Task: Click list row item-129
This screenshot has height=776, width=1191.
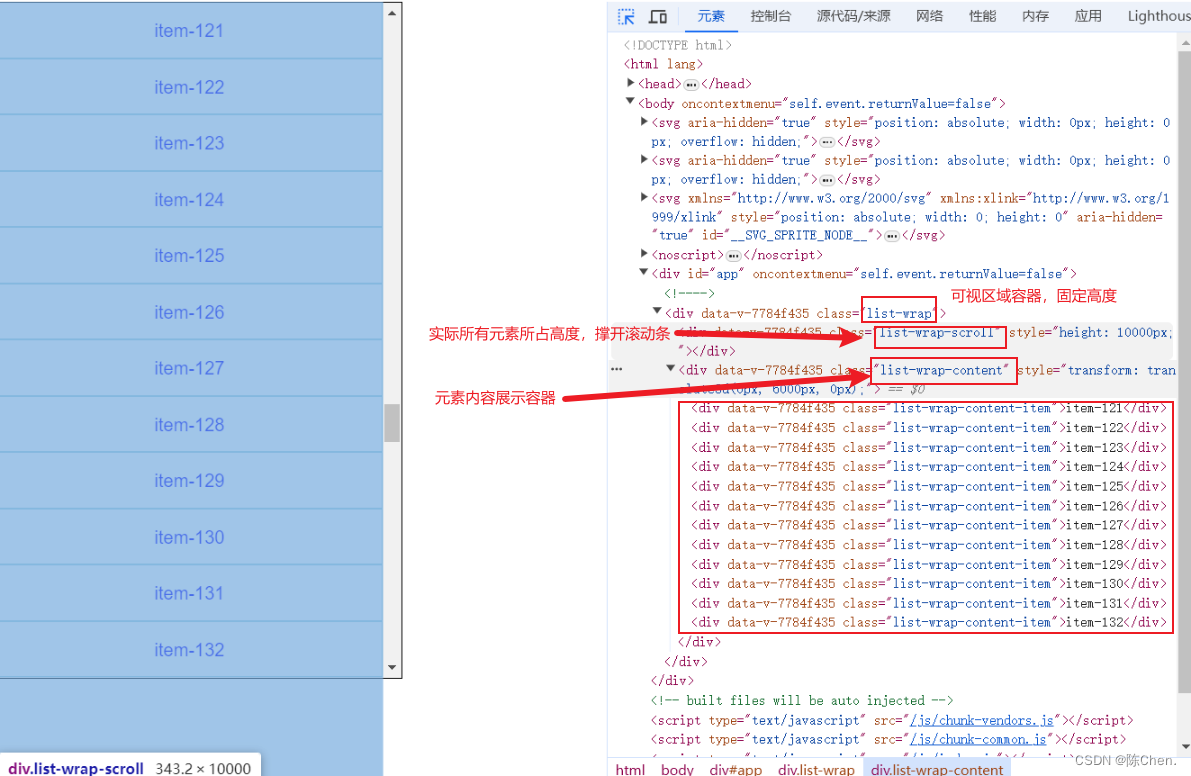Action: click(191, 481)
